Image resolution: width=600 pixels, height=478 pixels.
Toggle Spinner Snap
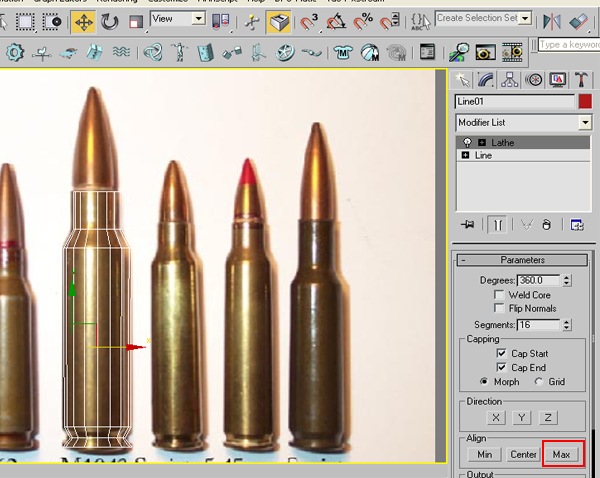(390, 22)
